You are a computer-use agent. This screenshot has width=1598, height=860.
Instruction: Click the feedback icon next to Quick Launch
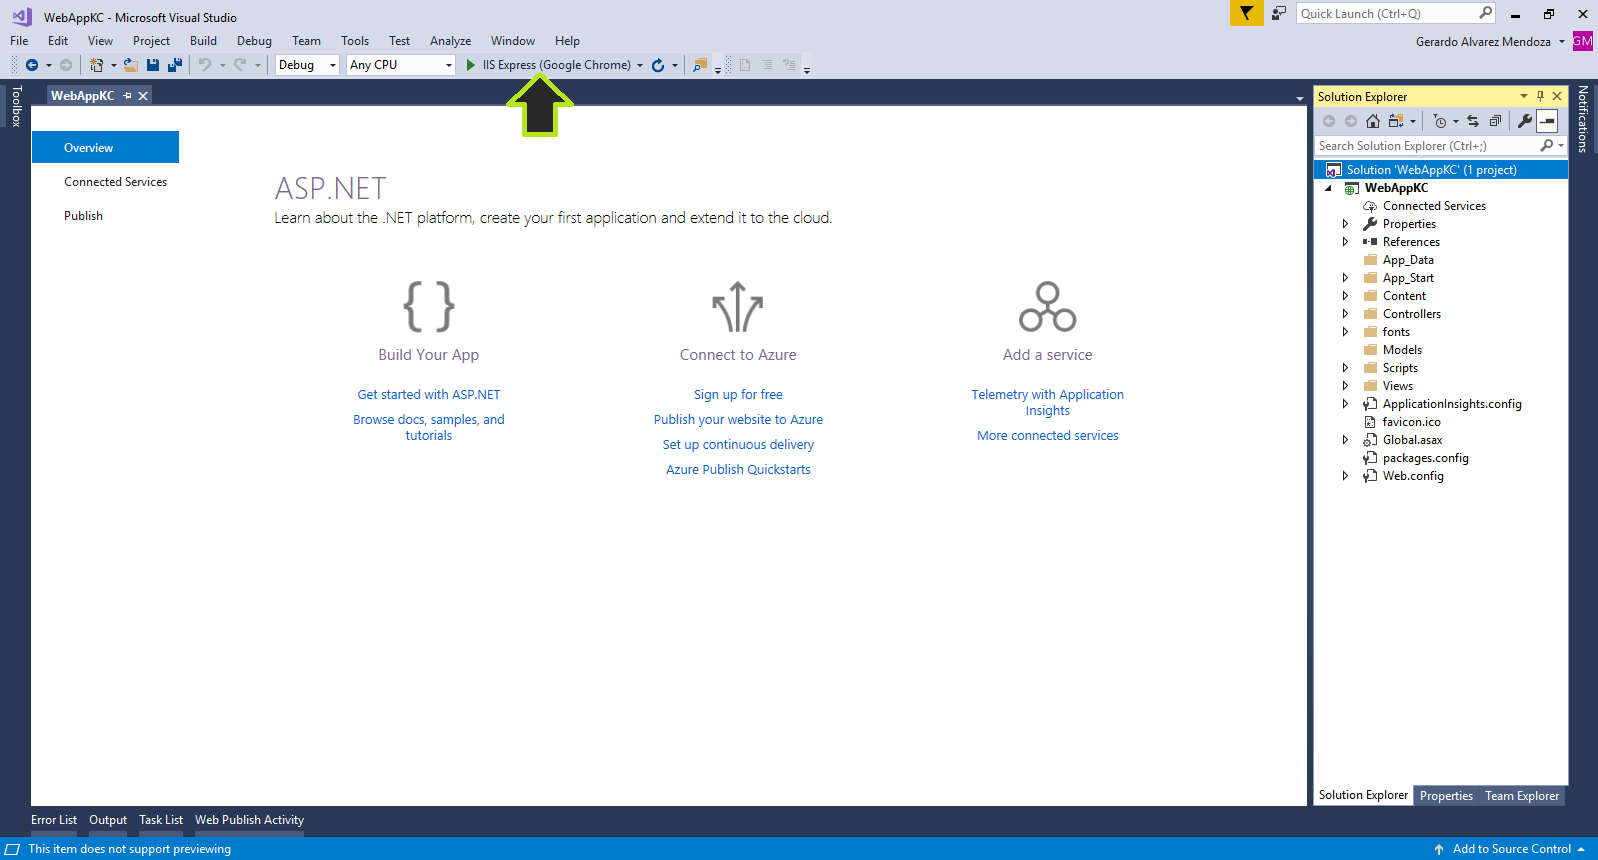click(x=1279, y=13)
